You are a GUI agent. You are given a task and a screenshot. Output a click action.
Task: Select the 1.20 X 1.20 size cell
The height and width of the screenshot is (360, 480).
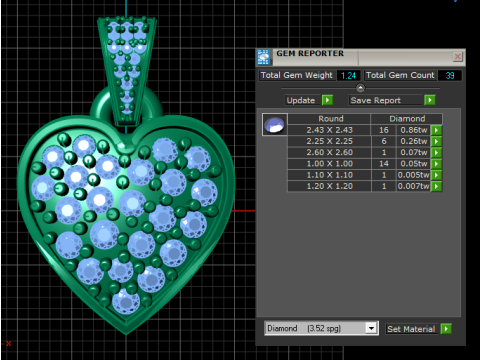pos(329,186)
